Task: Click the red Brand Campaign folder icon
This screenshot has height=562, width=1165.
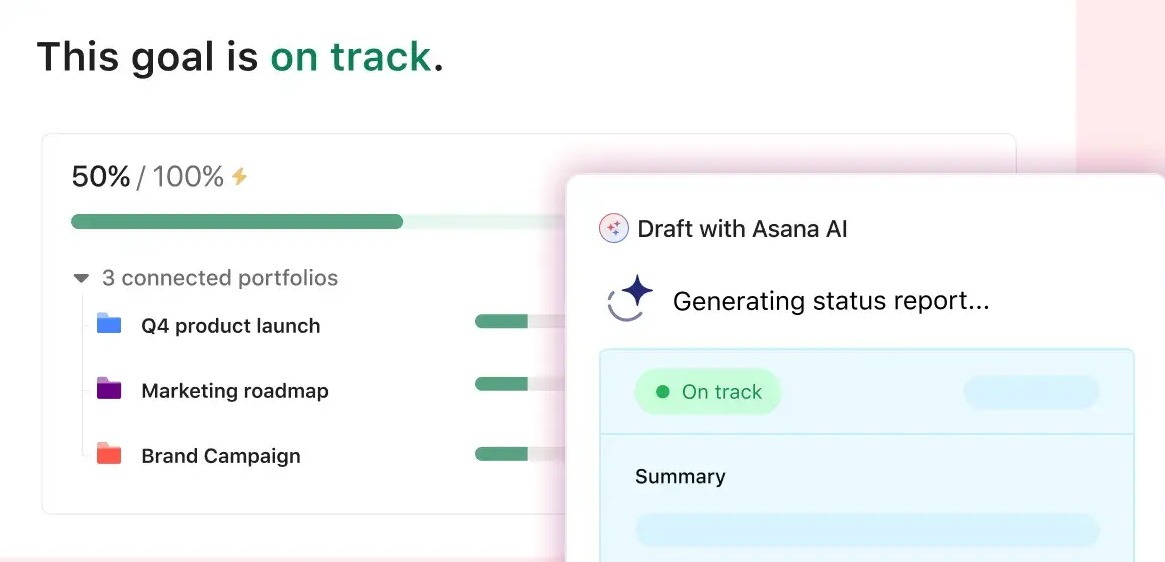Action: [109, 454]
